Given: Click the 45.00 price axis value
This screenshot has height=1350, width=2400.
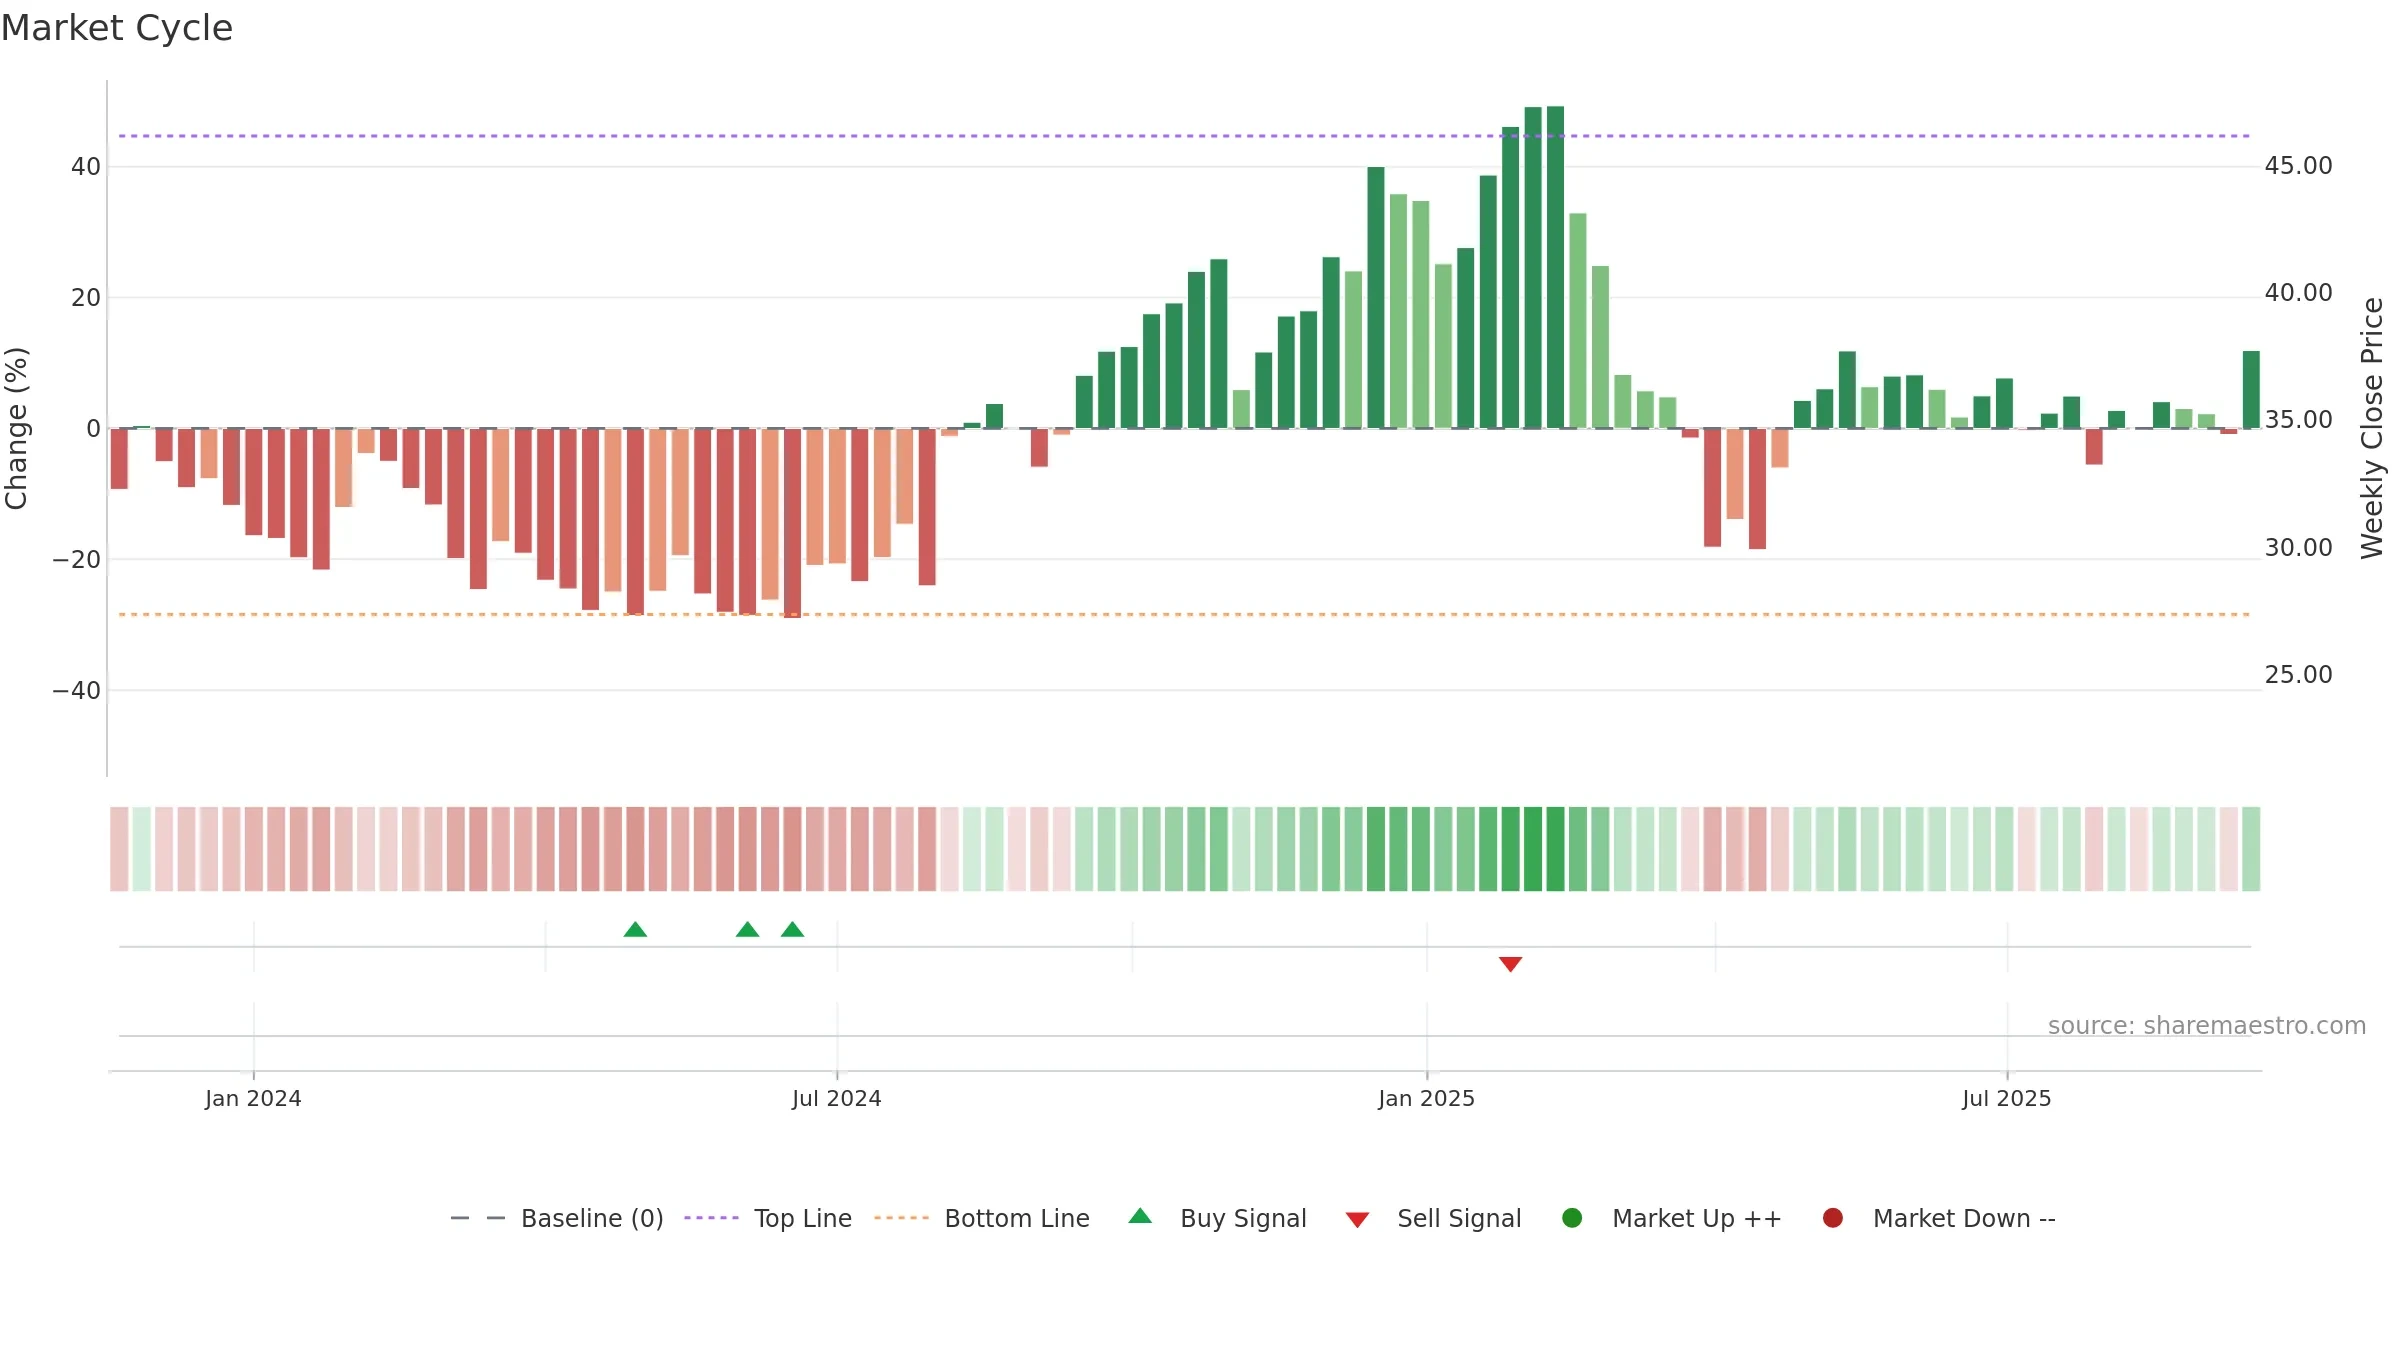Looking at the screenshot, I should click(x=2298, y=165).
